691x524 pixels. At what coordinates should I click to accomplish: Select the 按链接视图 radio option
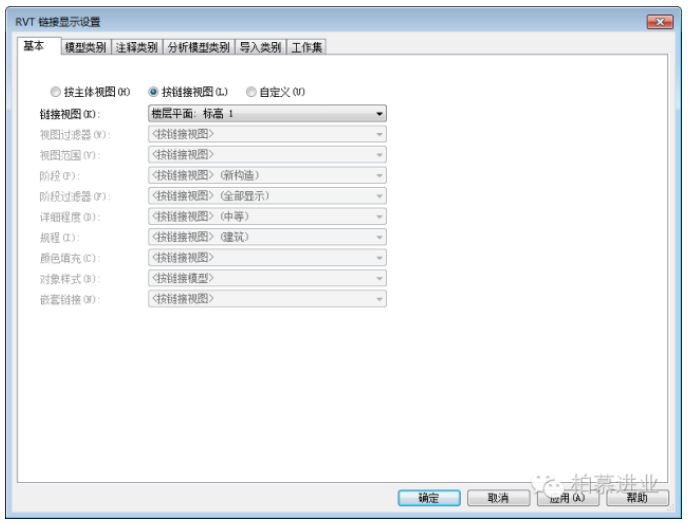[188, 92]
